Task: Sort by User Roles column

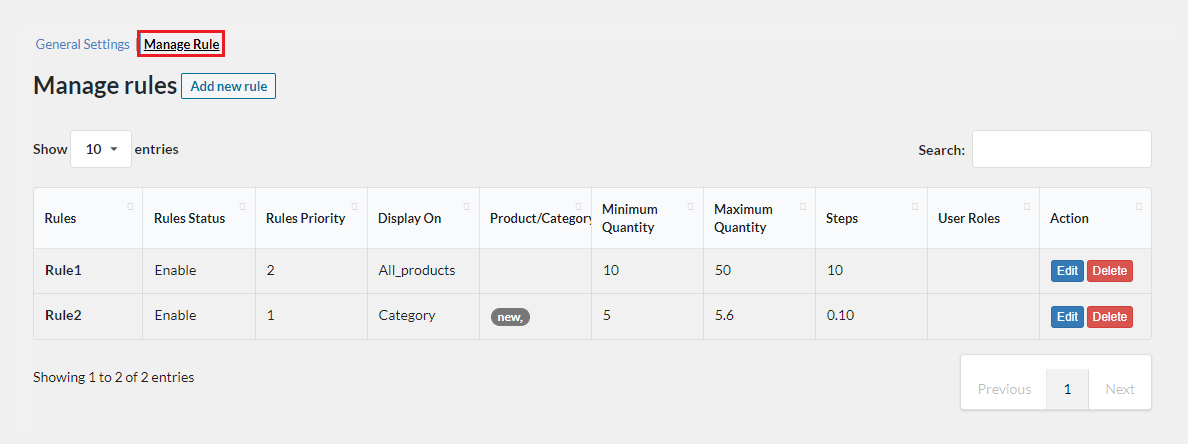Action: (969, 218)
